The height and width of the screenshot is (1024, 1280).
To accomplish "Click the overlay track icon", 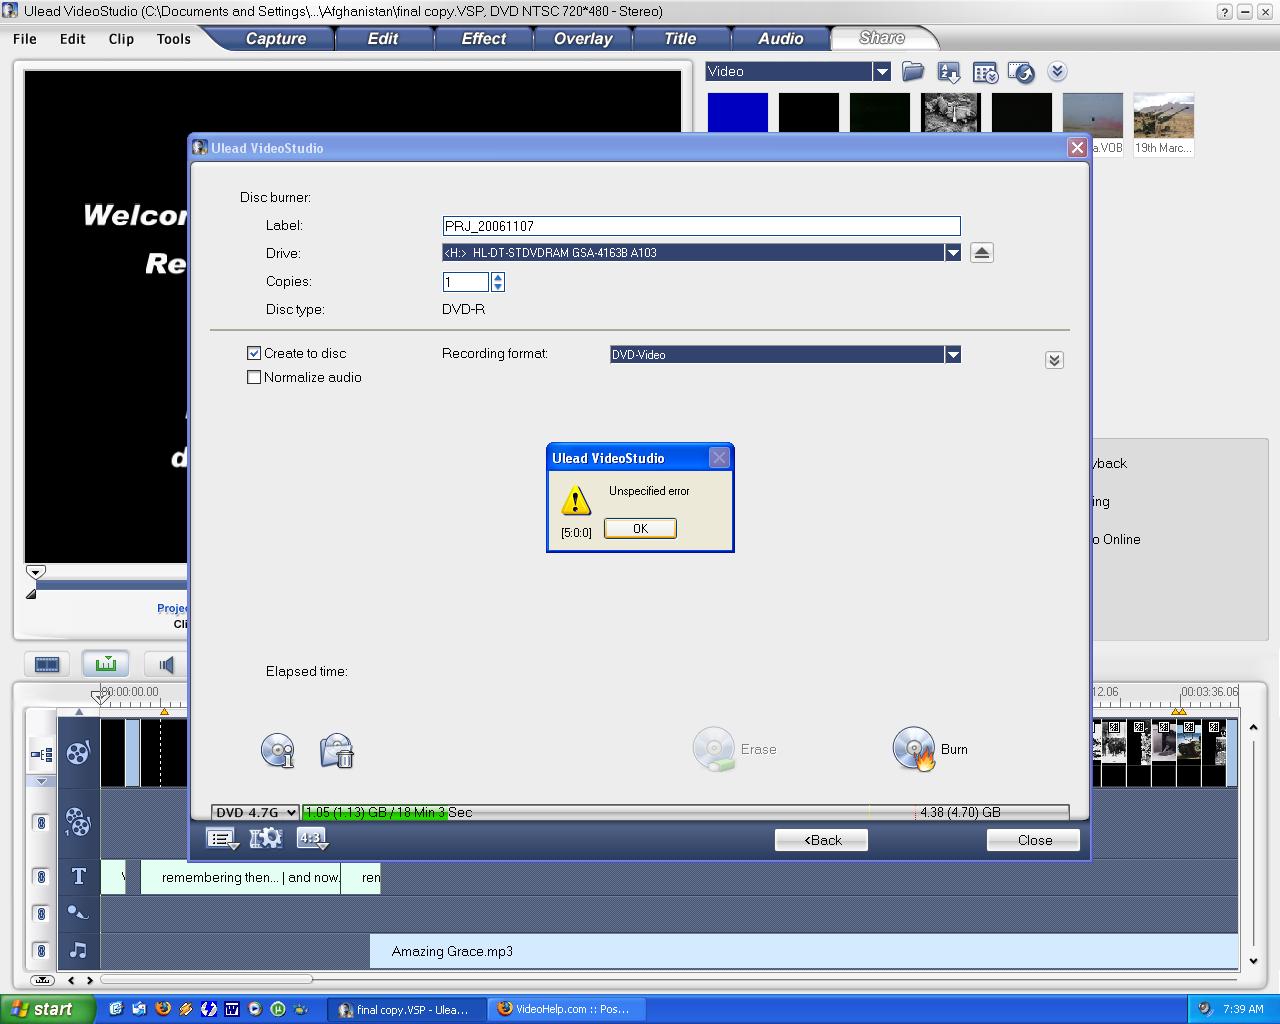I will [x=78, y=822].
